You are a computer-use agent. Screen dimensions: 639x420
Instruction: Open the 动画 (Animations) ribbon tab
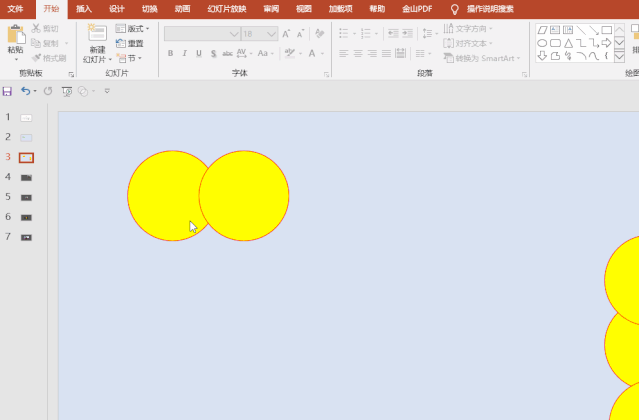(x=182, y=9)
